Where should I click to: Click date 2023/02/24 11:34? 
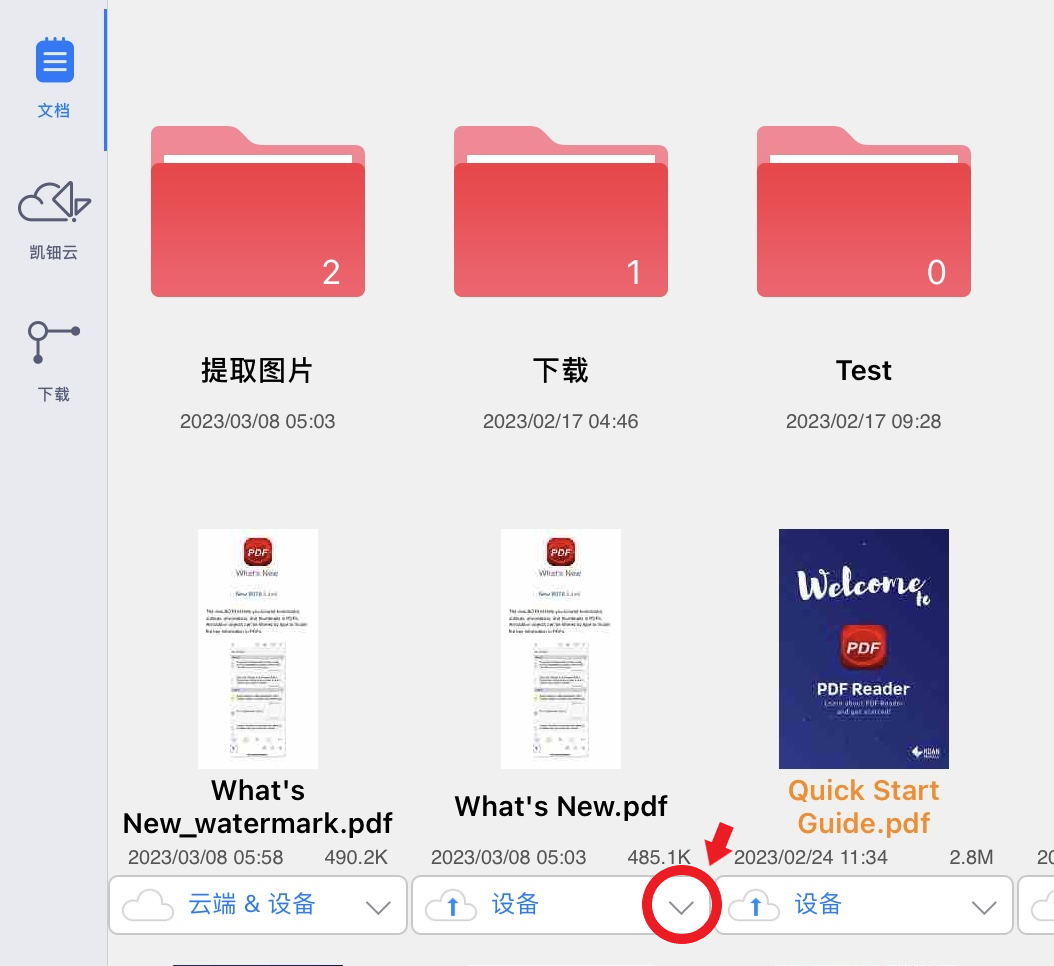point(811,857)
